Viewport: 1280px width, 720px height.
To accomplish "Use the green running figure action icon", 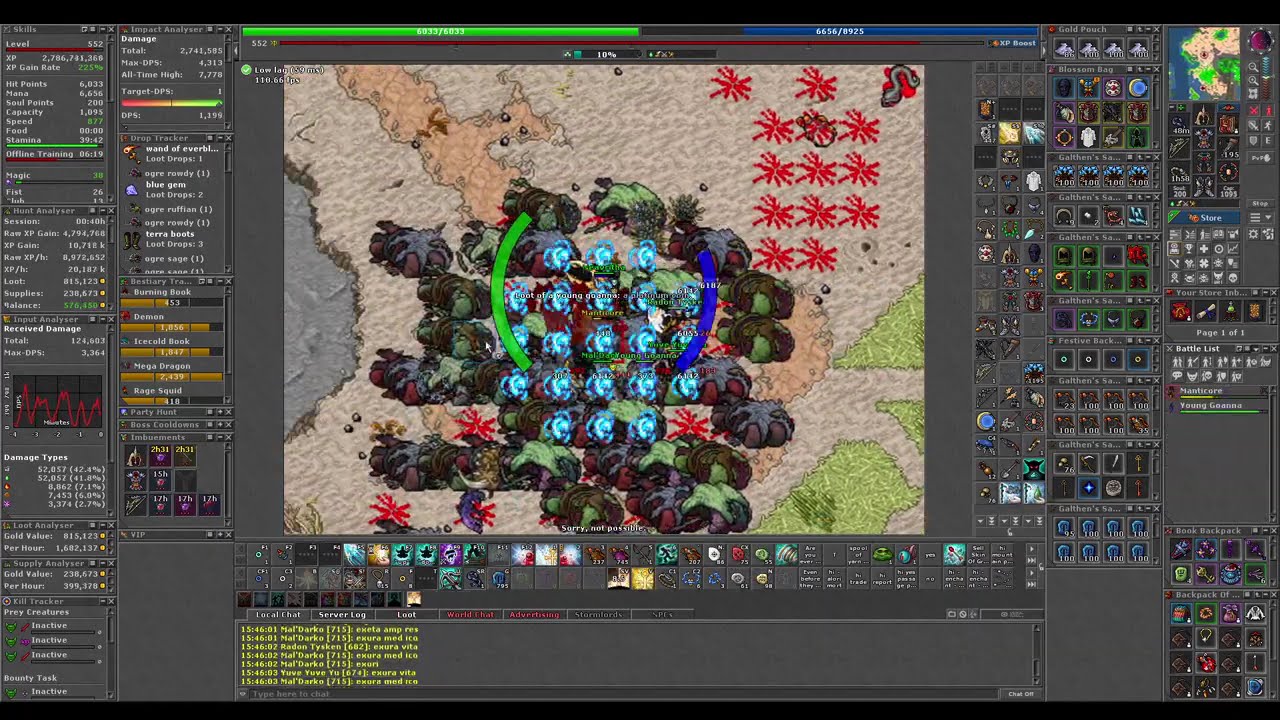I will coord(668,554).
